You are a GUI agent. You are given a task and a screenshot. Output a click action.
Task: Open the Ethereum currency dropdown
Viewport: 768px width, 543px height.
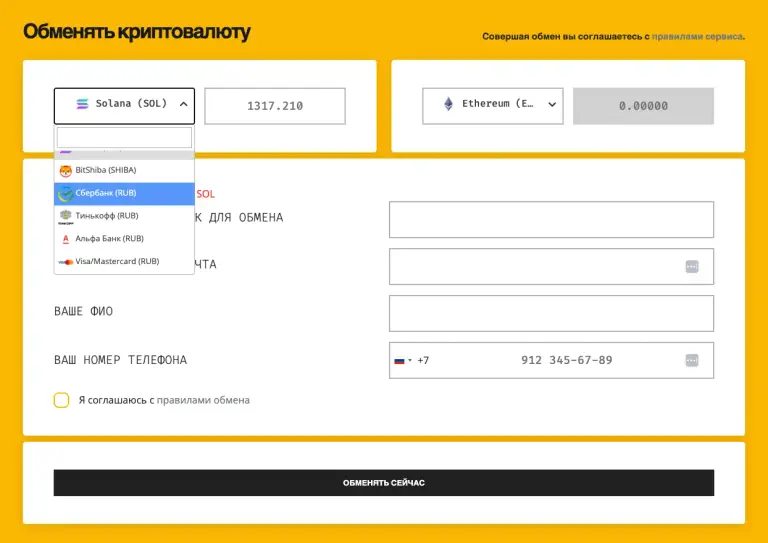(493, 106)
